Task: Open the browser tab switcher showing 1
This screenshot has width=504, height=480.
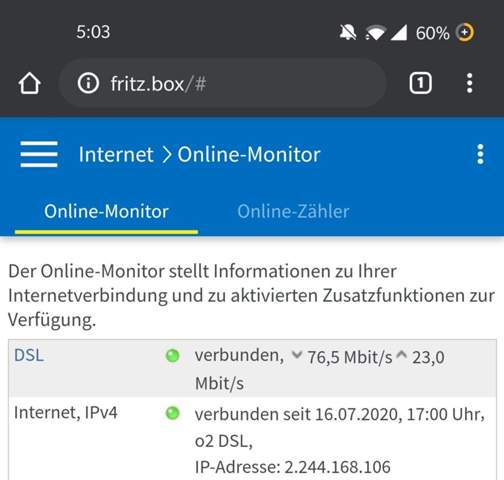Action: point(420,83)
